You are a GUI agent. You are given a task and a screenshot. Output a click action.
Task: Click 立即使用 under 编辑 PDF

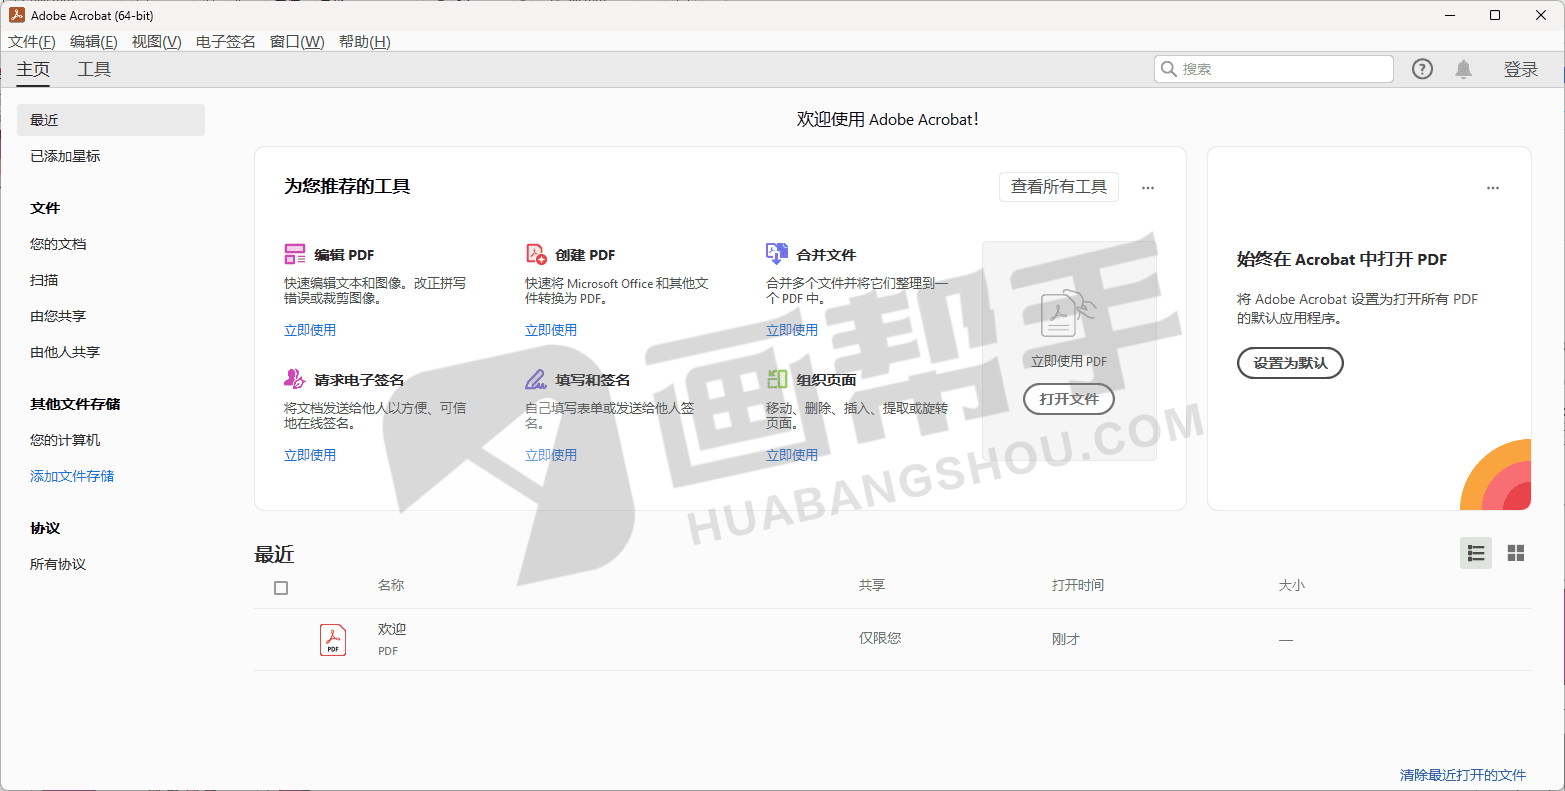pos(310,330)
